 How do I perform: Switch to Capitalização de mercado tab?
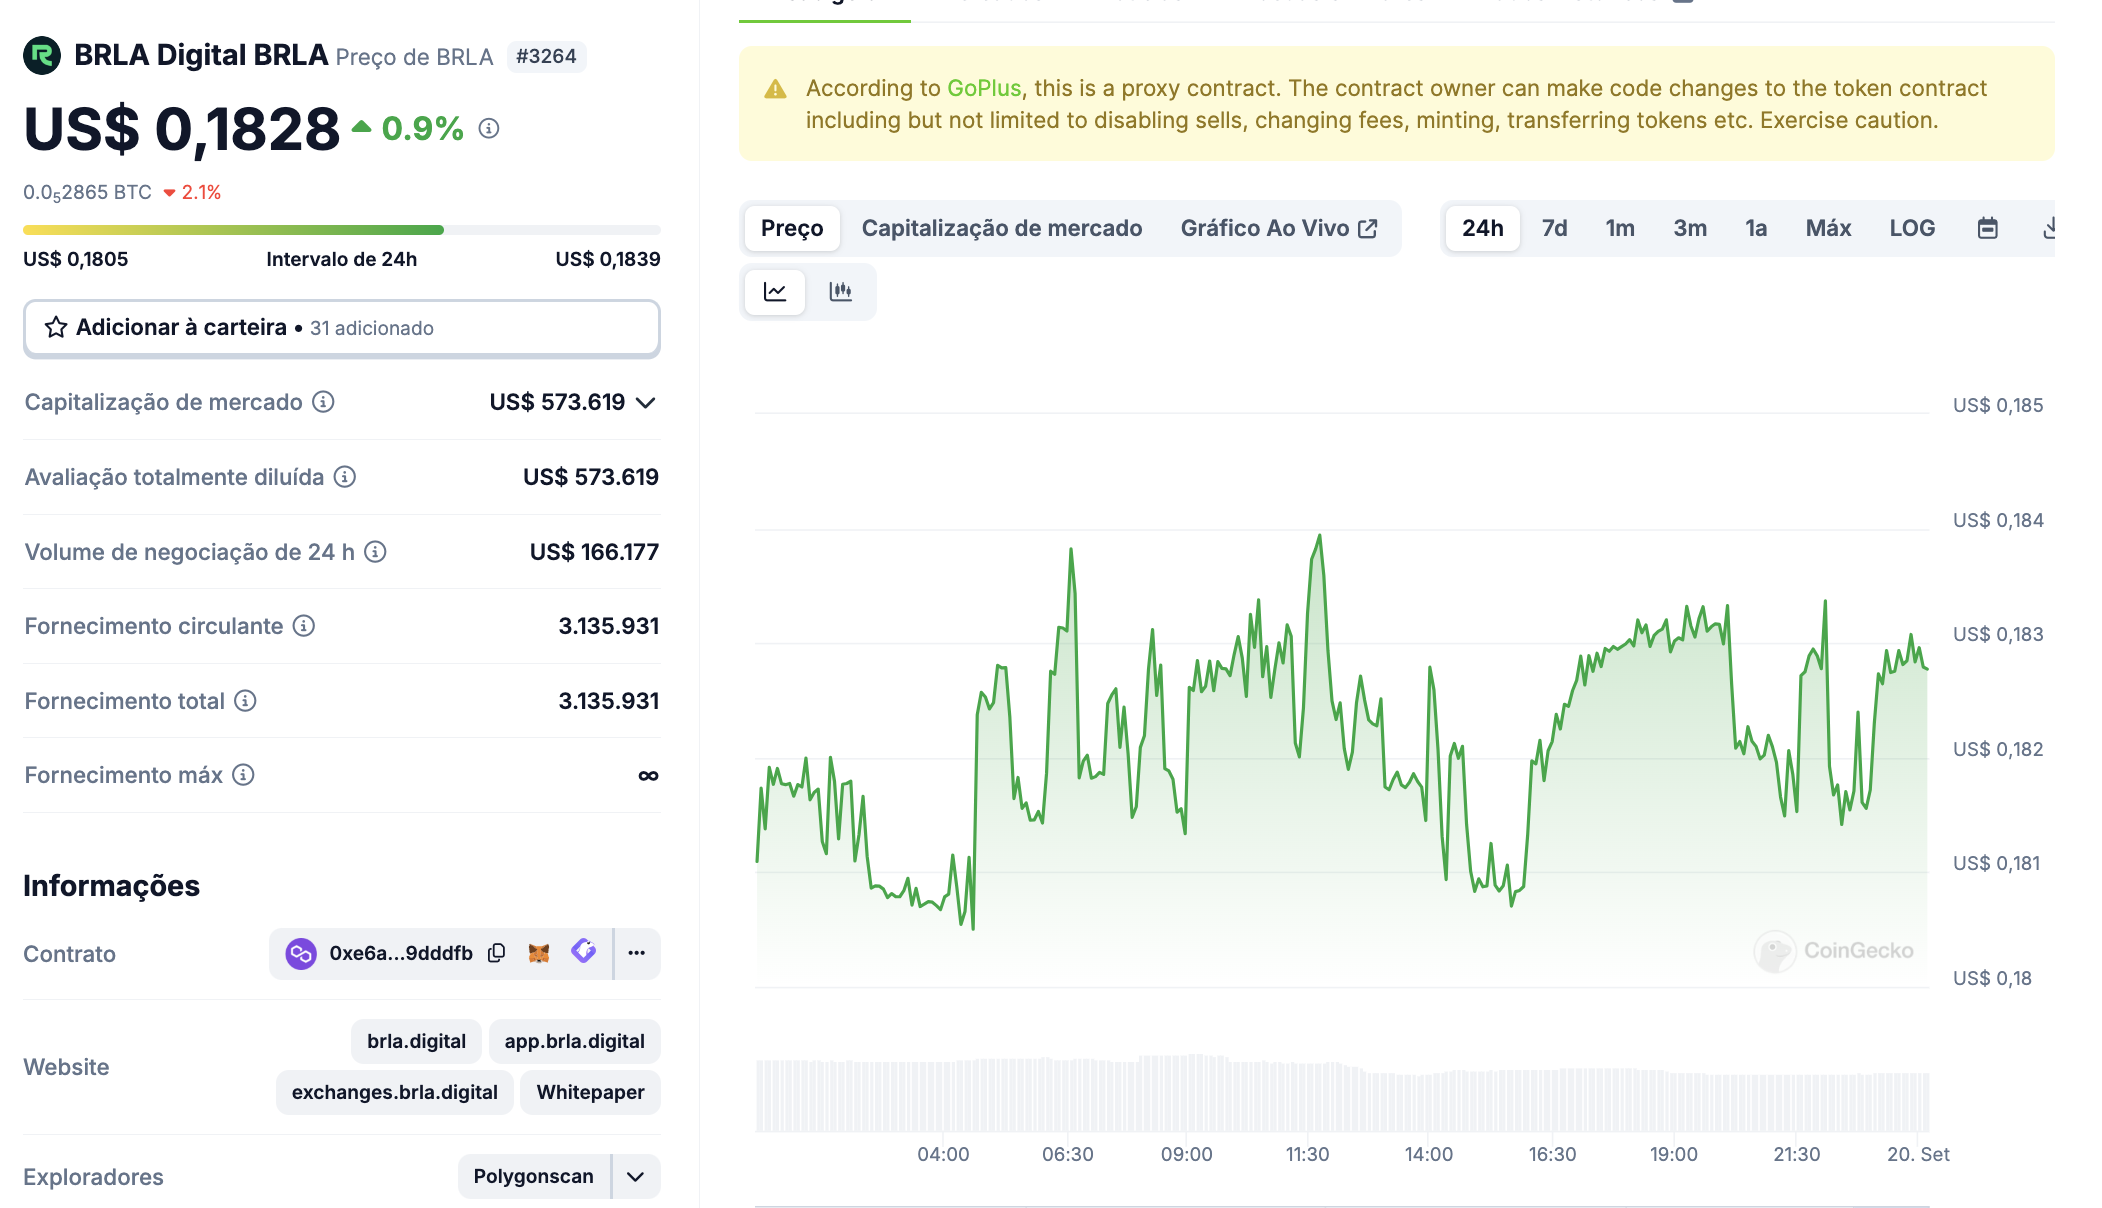(x=1001, y=228)
